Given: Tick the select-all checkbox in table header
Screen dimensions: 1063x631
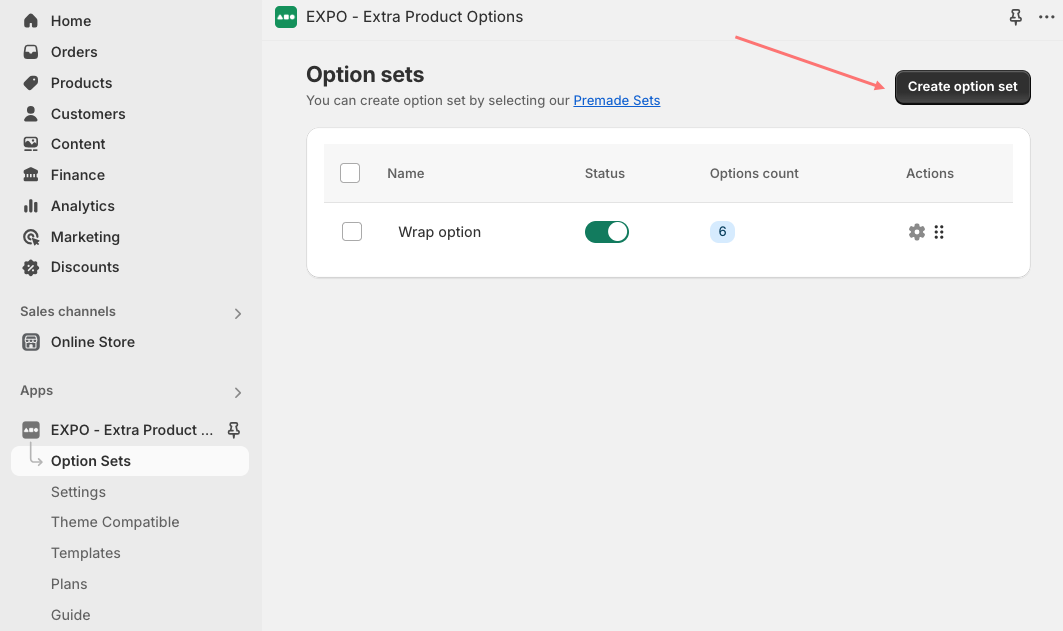Looking at the screenshot, I should point(350,173).
